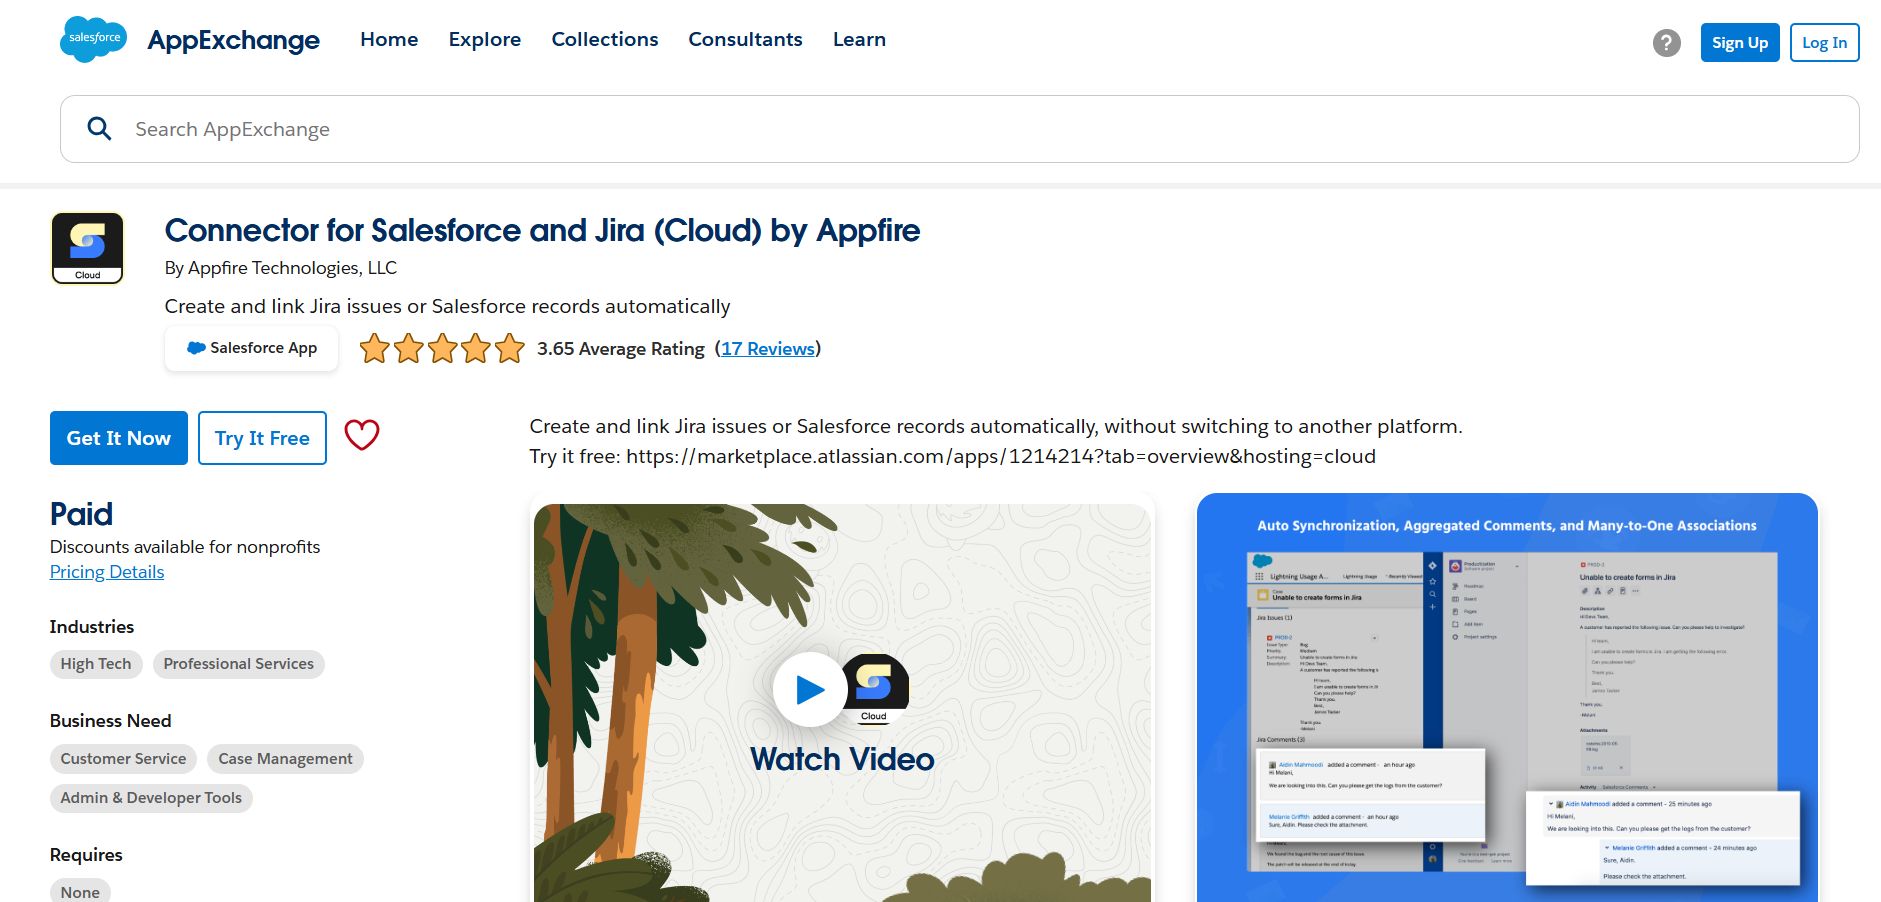Select the Customer Service business need tag

point(122,758)
